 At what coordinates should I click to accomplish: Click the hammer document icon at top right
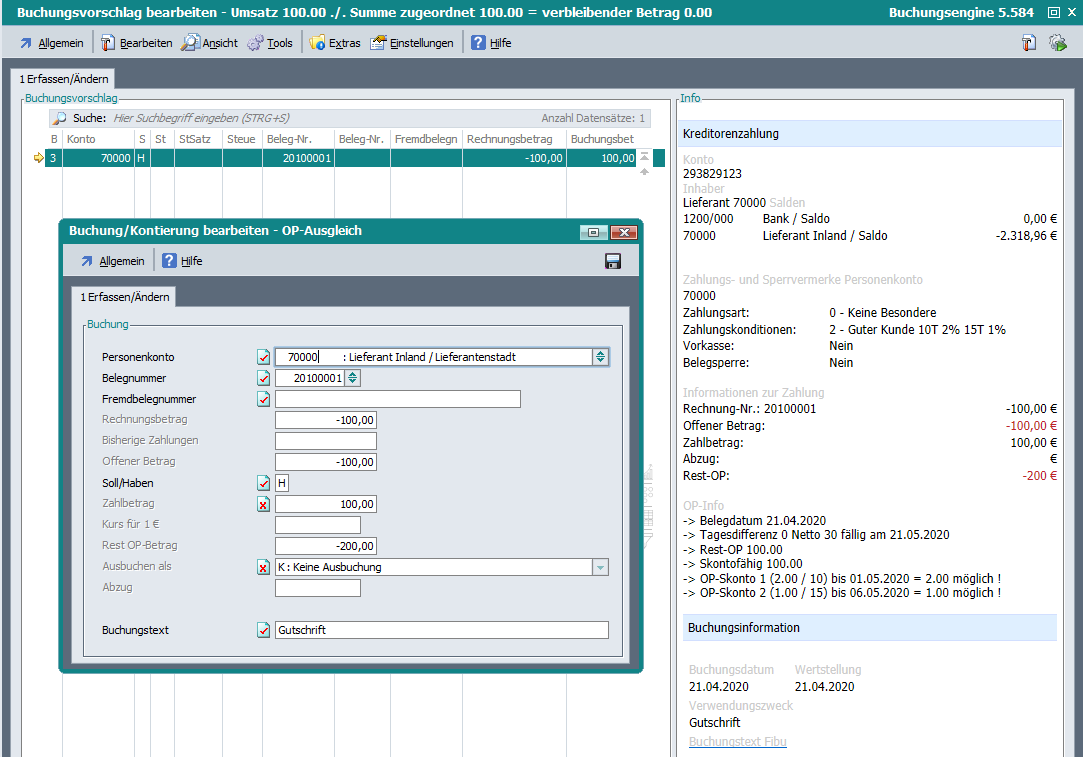tap(1029, 43)
